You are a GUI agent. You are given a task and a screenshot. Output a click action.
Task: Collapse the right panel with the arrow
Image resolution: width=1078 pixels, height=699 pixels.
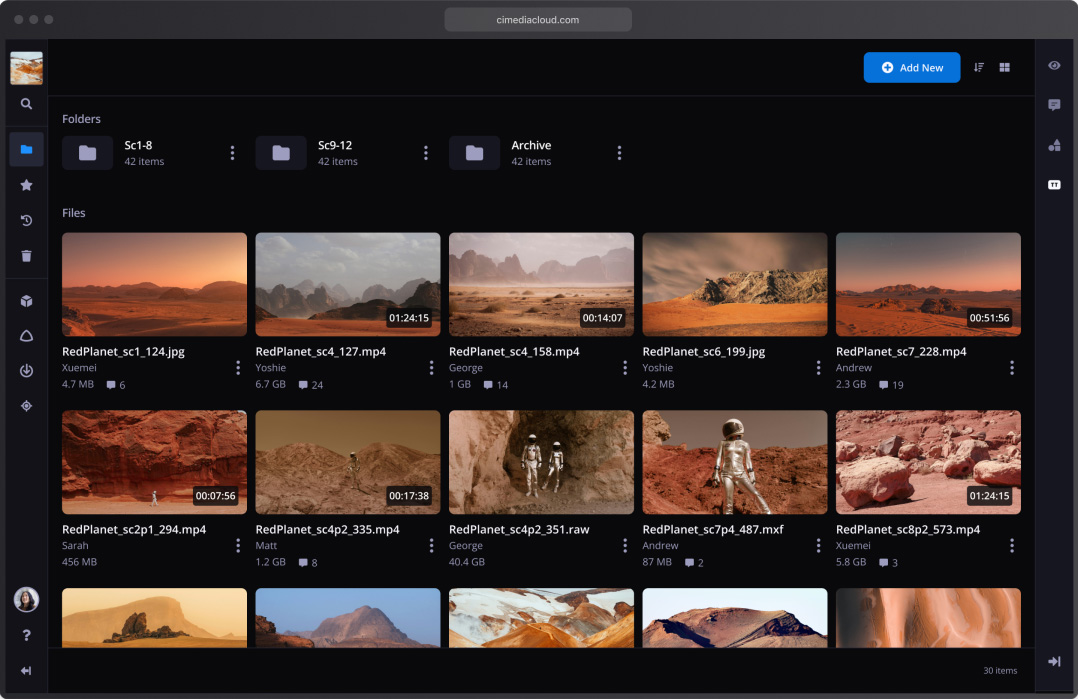1054,661
